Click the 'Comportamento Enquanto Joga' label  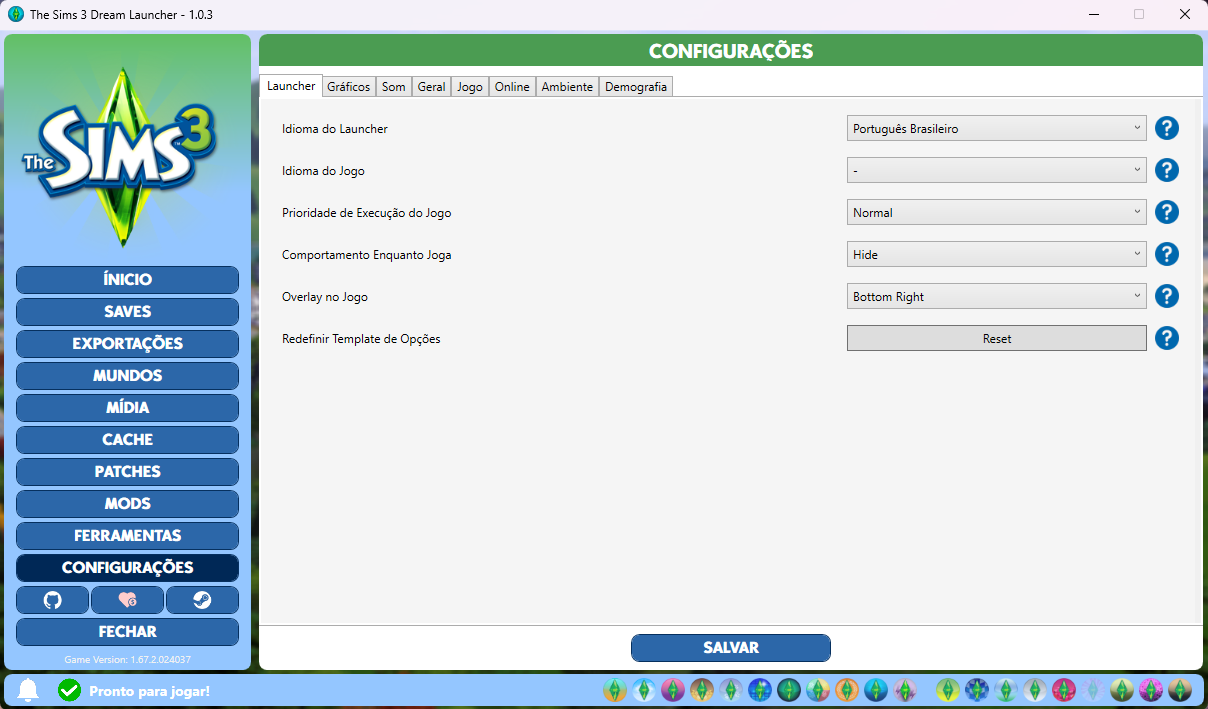pos(366,255)
